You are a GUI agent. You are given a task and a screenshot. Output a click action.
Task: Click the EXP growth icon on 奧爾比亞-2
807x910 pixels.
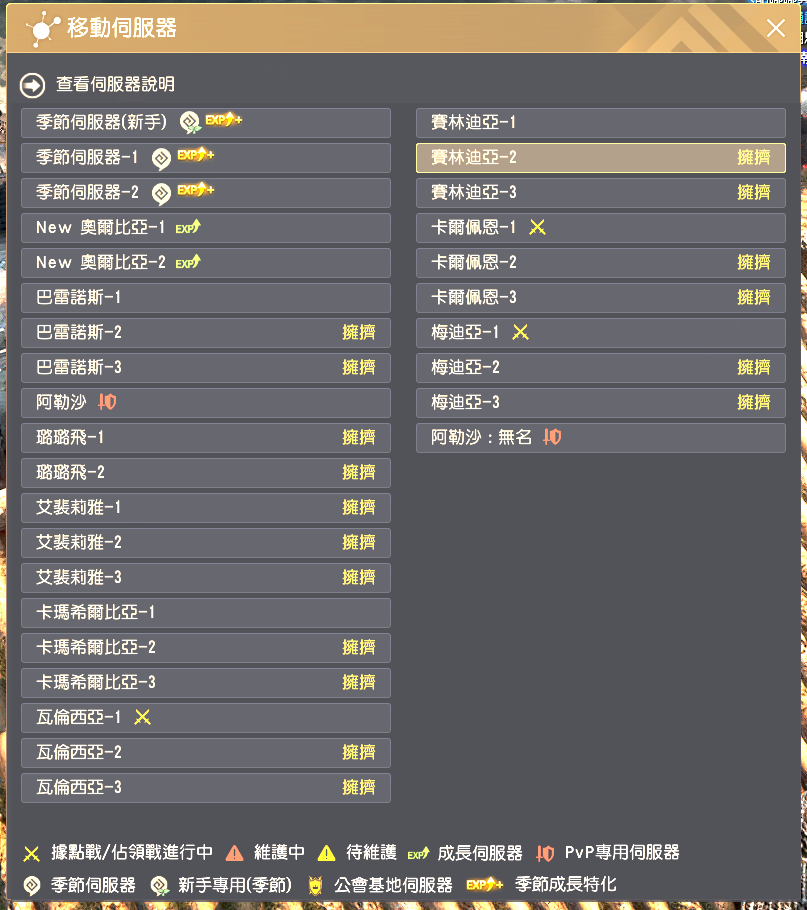[189, 262]
